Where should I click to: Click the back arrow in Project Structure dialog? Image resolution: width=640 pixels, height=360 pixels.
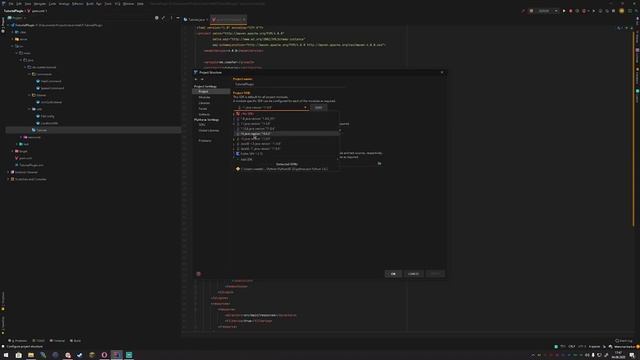[x=196, y=79]
